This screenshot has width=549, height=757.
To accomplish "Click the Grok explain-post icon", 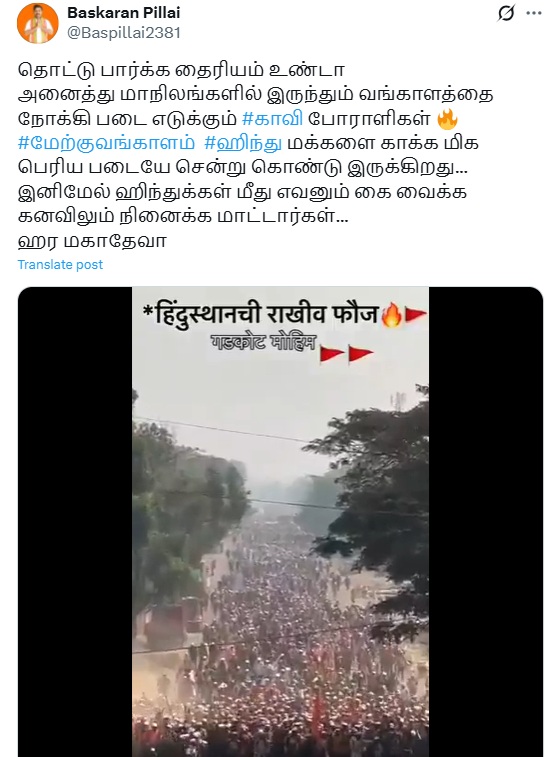I will click(x=506, y=13).
